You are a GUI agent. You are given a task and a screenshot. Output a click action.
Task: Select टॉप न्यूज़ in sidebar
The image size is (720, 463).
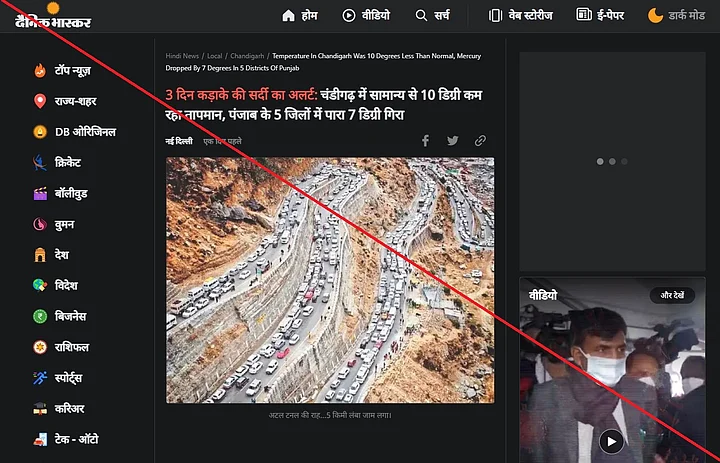pos(72,70)
